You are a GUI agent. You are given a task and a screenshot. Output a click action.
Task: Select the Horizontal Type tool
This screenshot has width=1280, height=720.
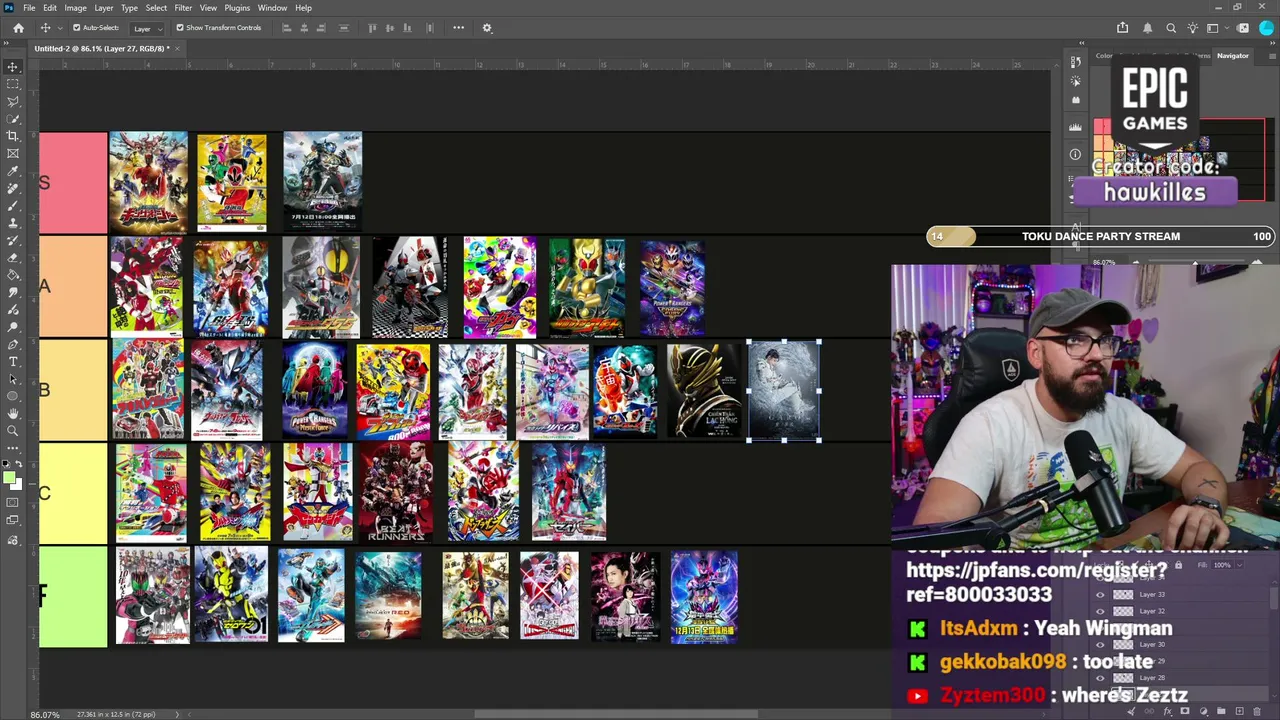coord(13,361)
